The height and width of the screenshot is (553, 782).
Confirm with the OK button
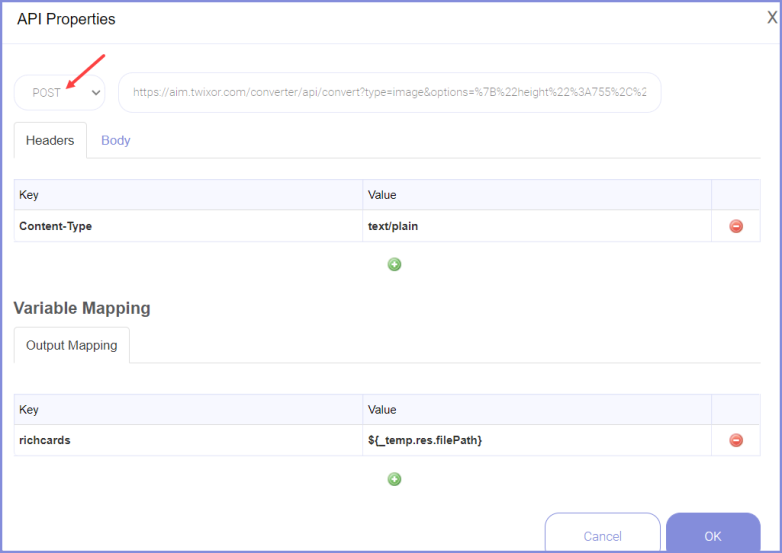pos(712,535)
